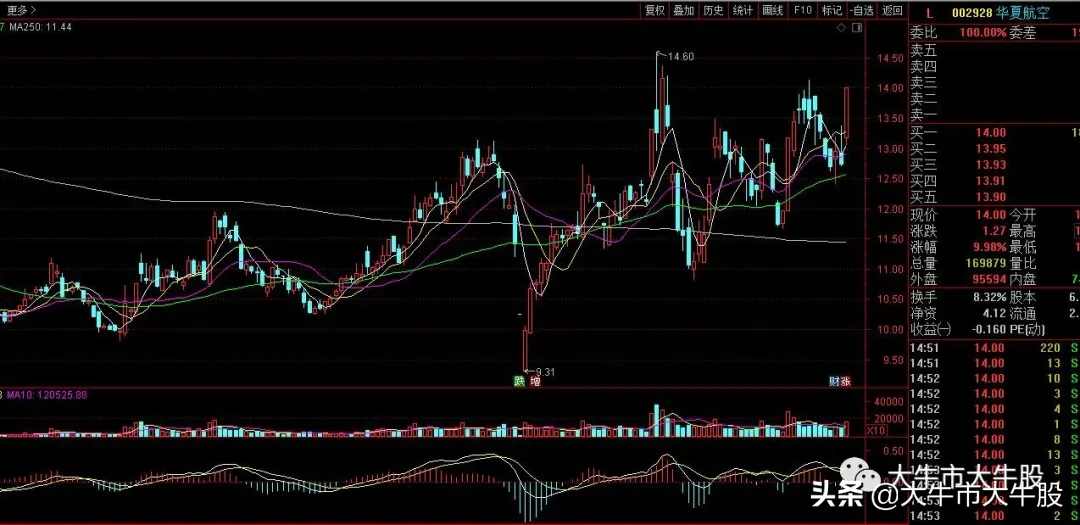Open the 更多 menu at top left
The width and height of the screenshot is (1080, 525).
[21, 10]
